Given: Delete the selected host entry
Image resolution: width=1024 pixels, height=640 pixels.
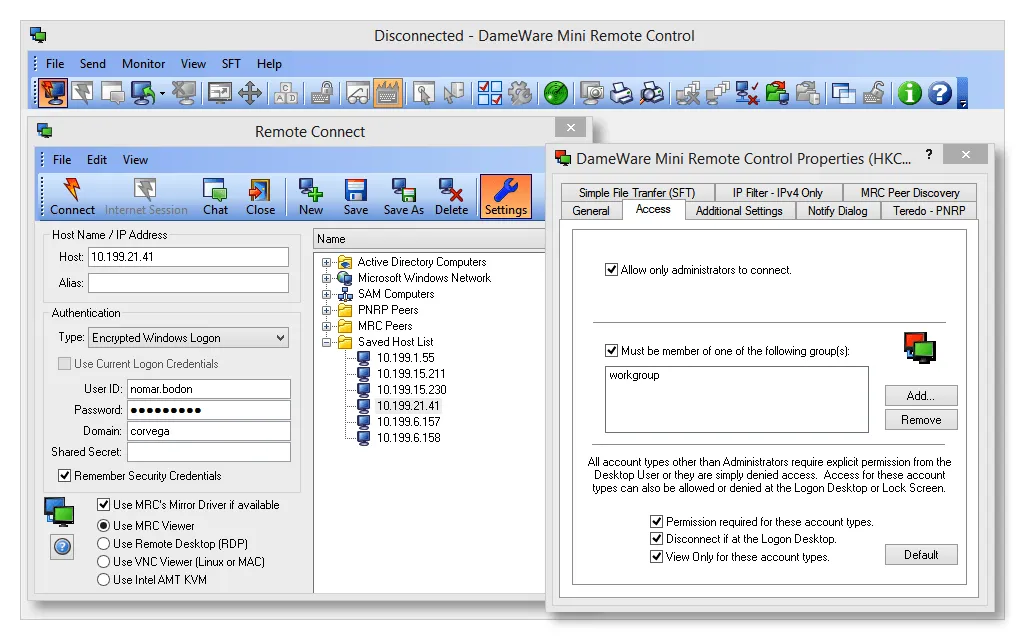Looking at the screenshot, I should click(x=451, y=195).
